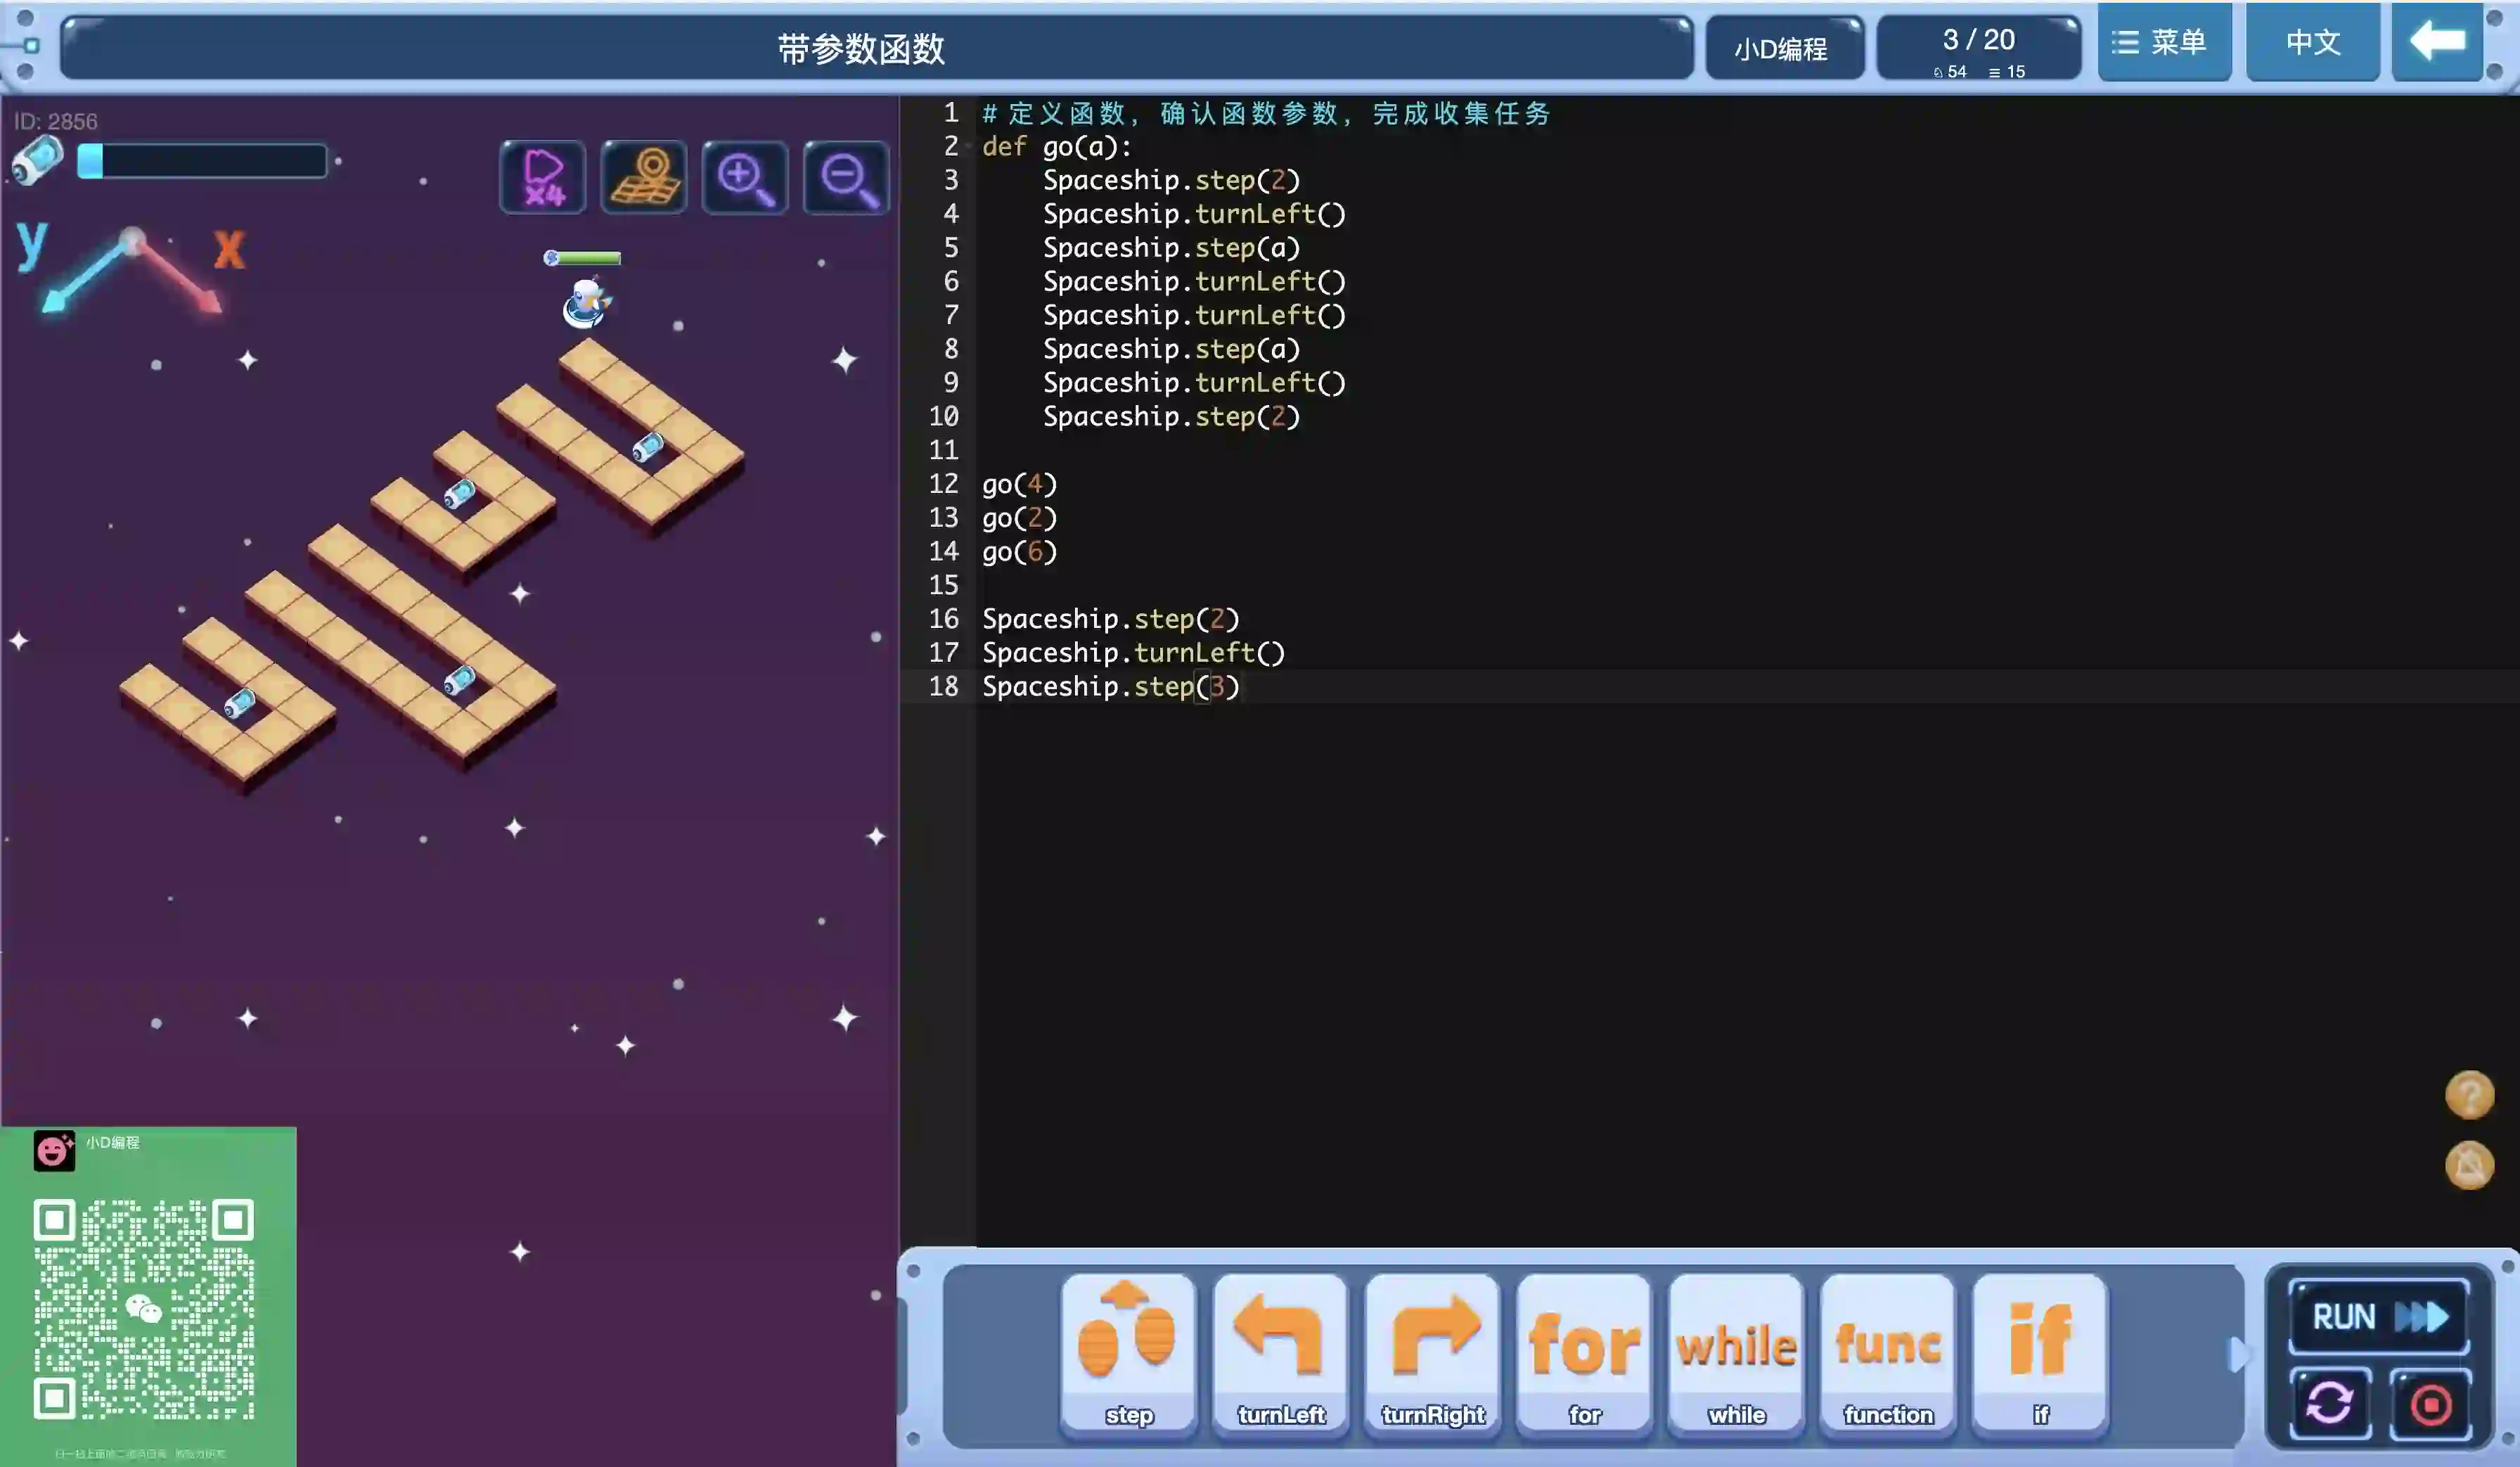2520x1467 pixels.
Task: Click the zoom out magnifier
Action: [x=846, y=178]
